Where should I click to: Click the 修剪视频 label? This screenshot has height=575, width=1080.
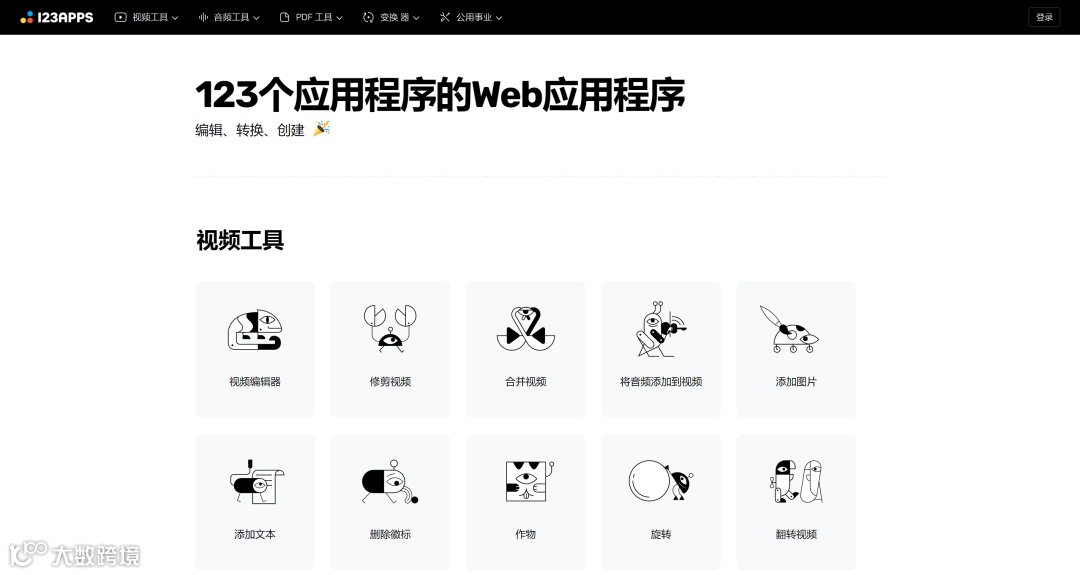[x=390, y=381]
